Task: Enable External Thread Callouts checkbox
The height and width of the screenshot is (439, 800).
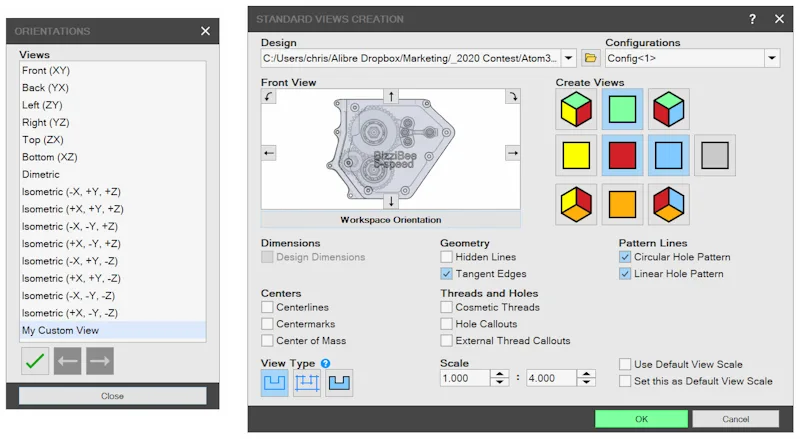Action: pyautogui.click(x=446, y=340)
